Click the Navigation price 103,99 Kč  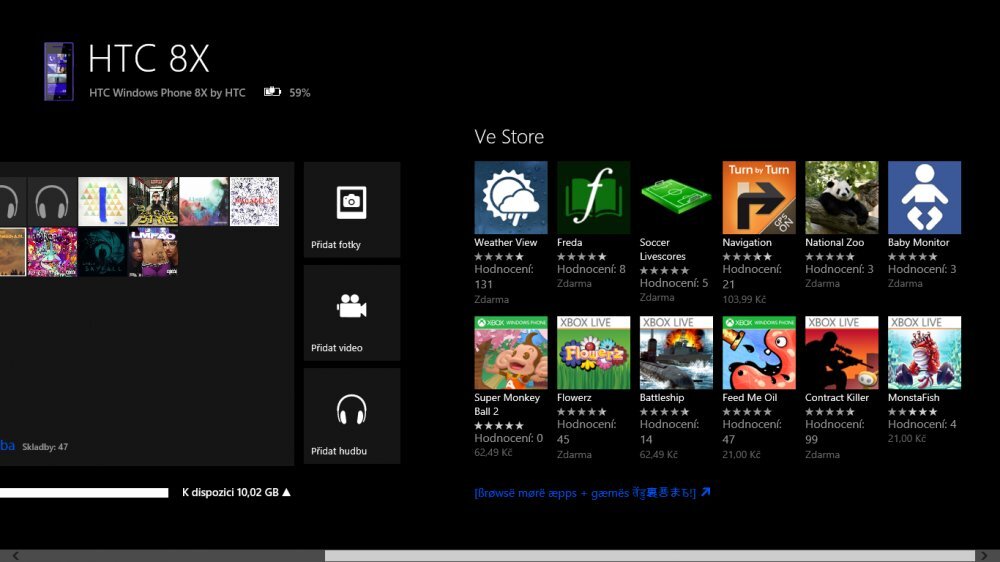(x=744, y=299)
